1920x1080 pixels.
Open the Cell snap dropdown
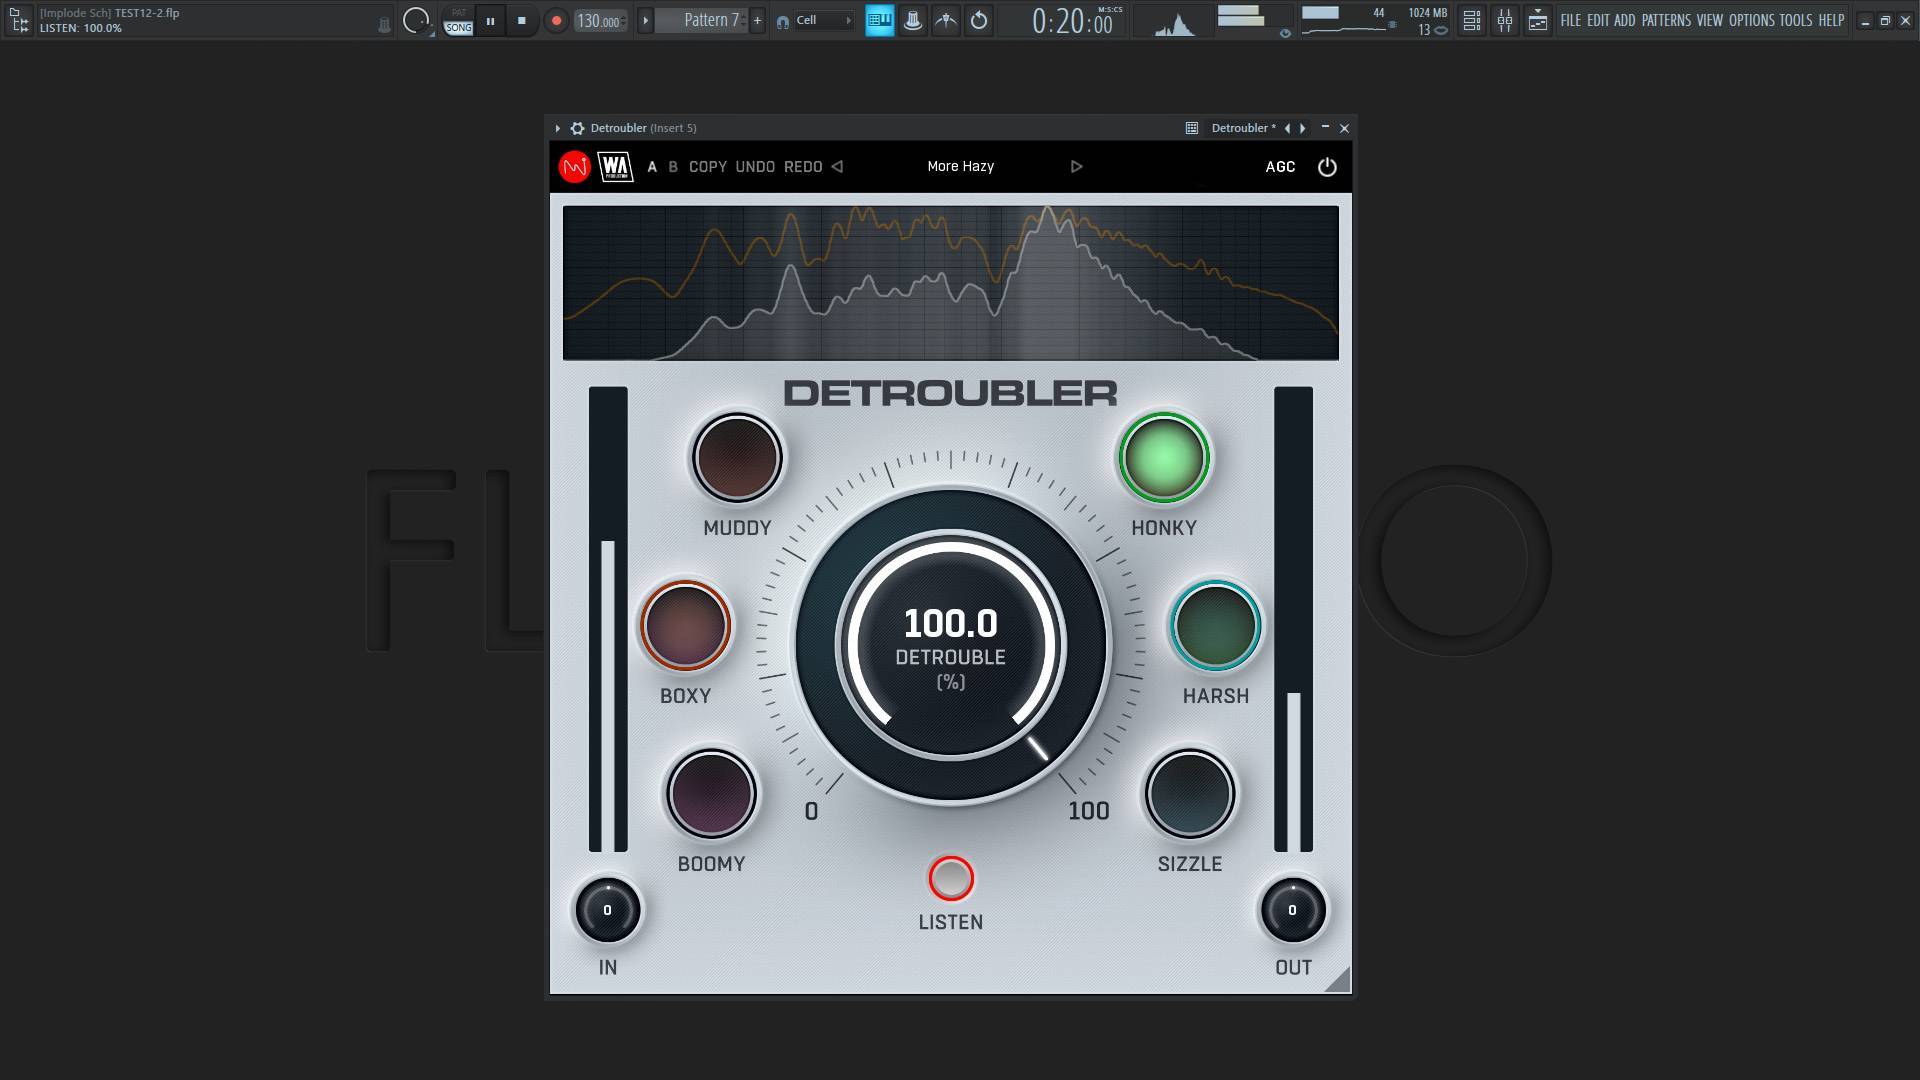click(x=817, y=20)
